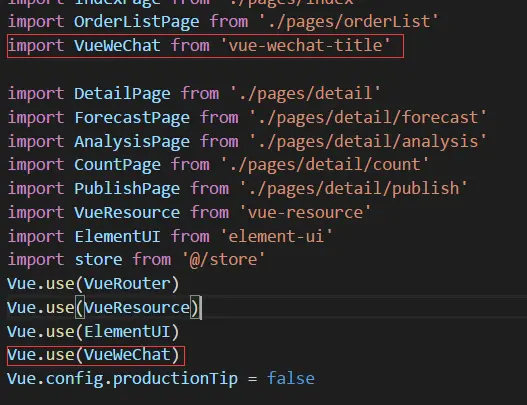Click the 'element-ui' module string
Screen dimensions: 527x405
[x=276, y=236]
